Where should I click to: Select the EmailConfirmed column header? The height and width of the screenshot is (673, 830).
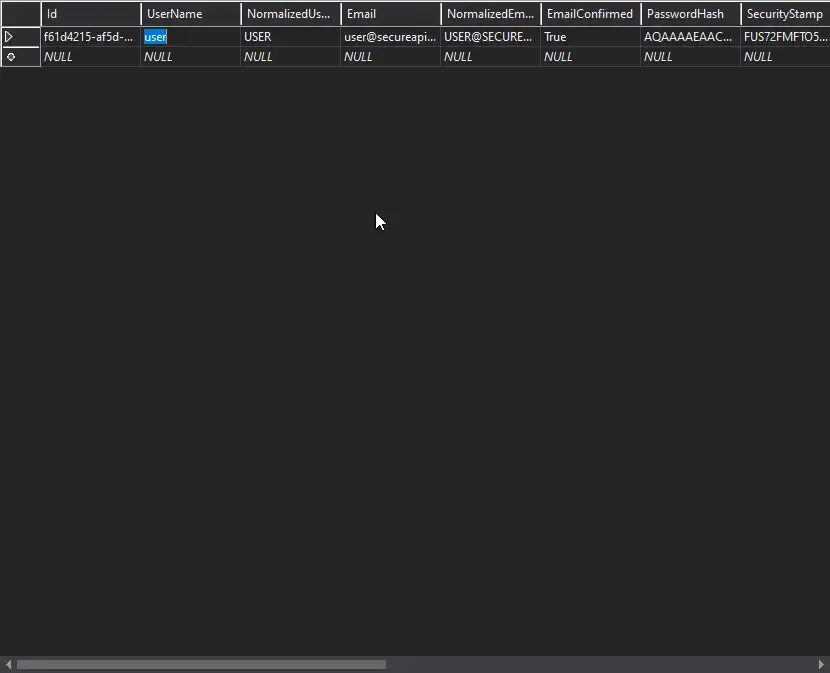click(x=589, y=13)
